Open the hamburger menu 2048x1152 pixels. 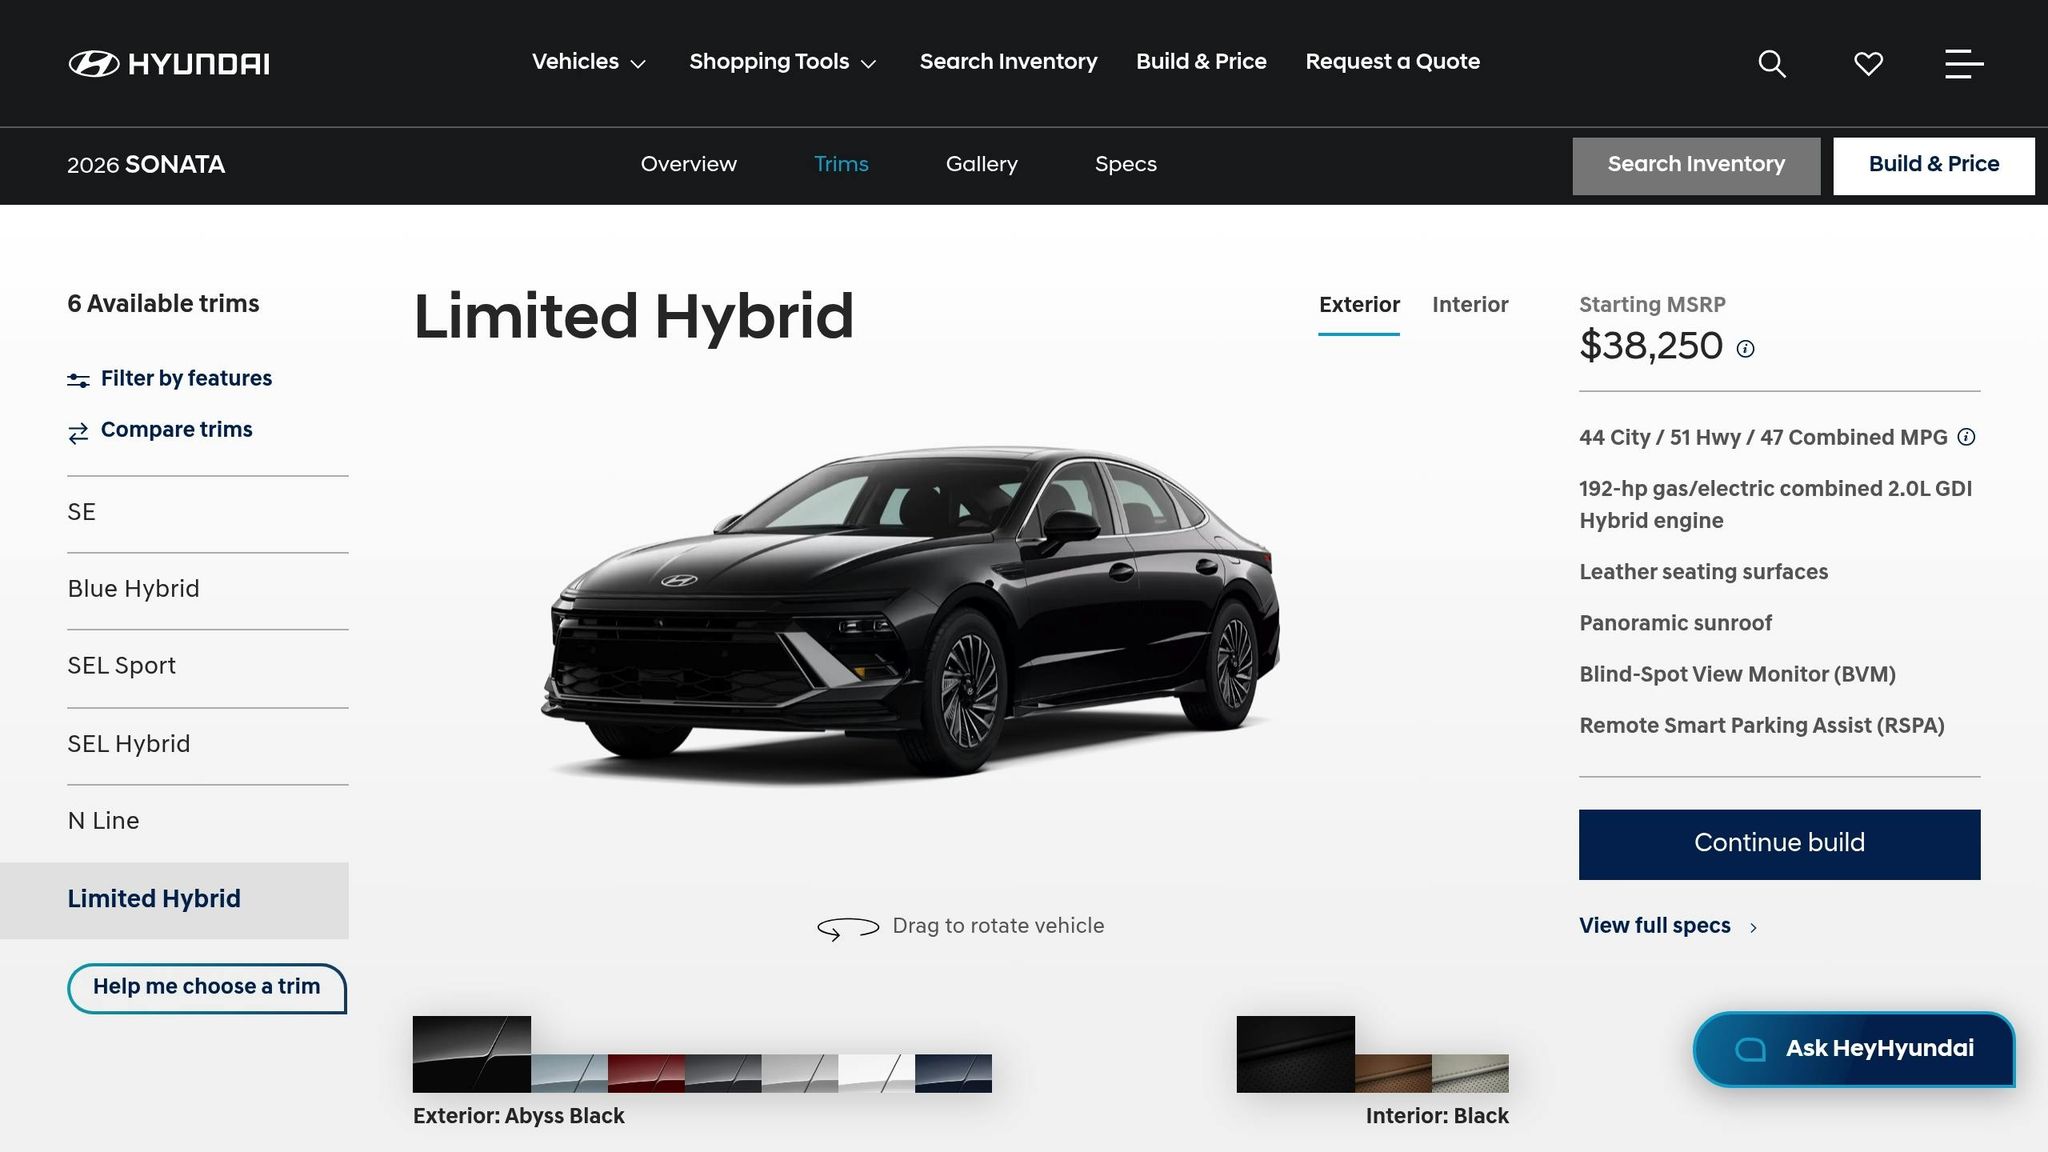point(1962,63)
